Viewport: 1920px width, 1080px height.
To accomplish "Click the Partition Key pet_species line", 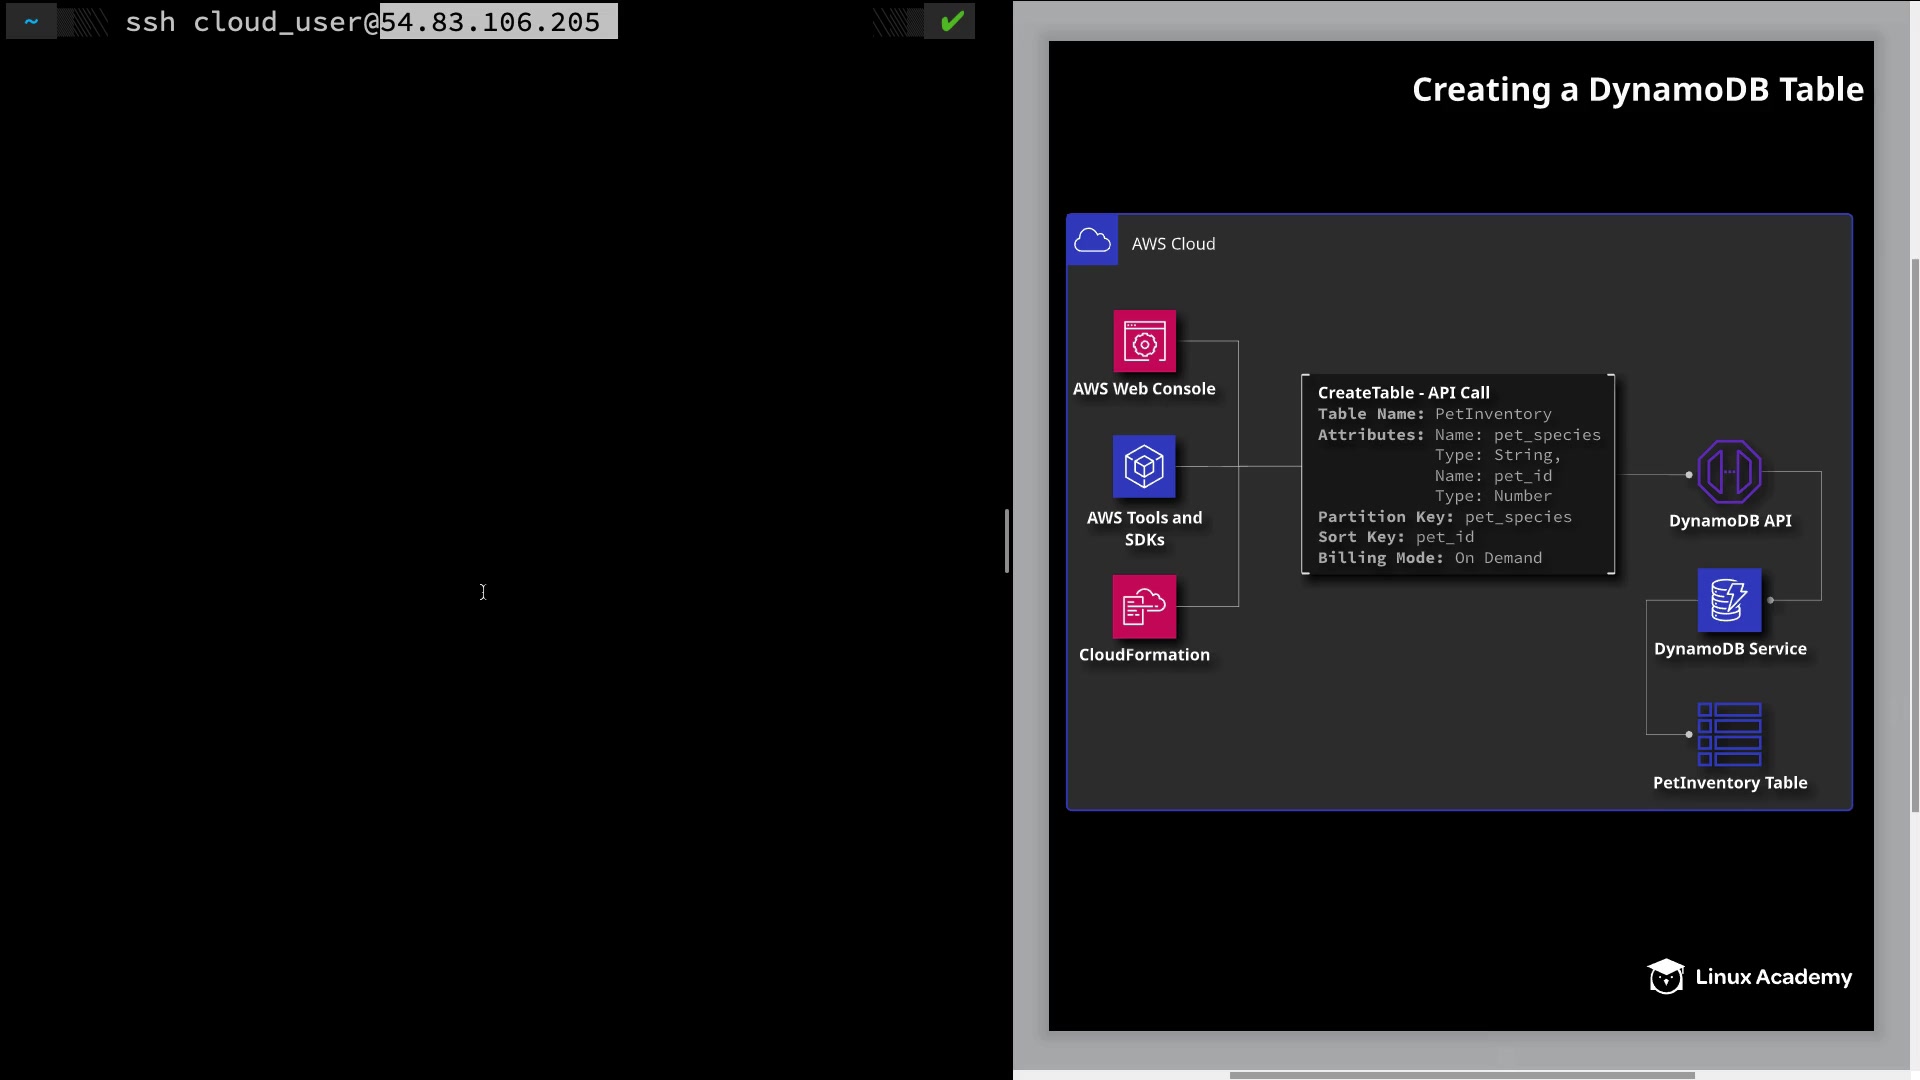I will pyautogui.click(x=1444, y=517).
